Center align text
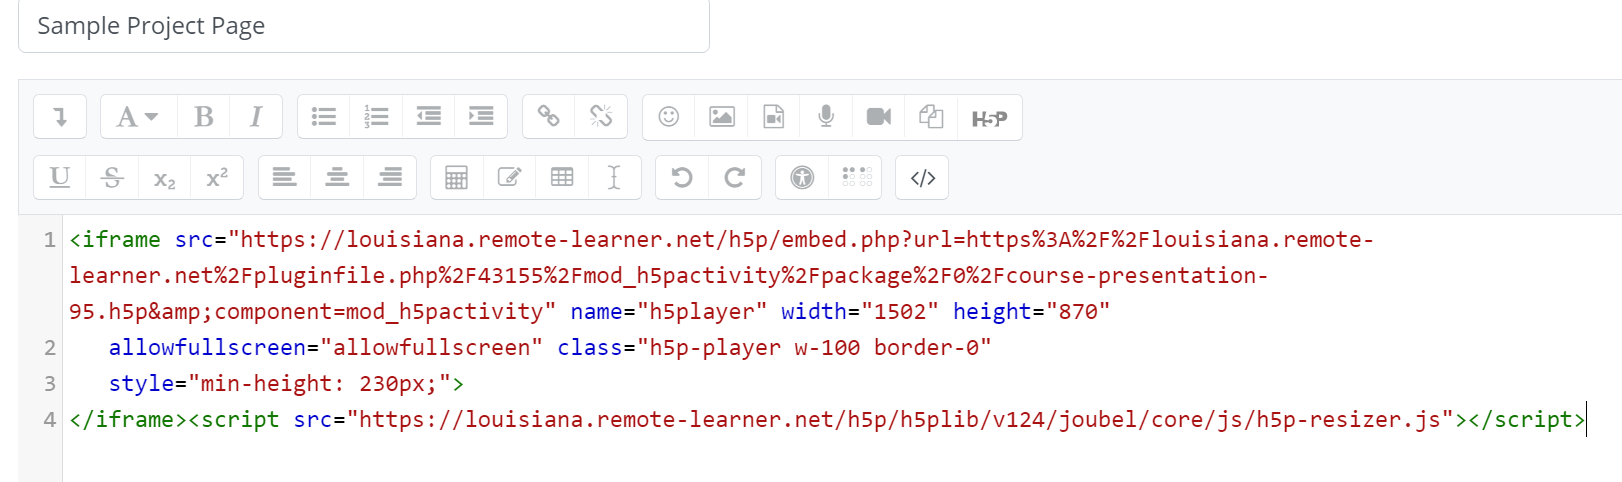Viewport: 1622px width, 482px height. (x=337, y=178)
